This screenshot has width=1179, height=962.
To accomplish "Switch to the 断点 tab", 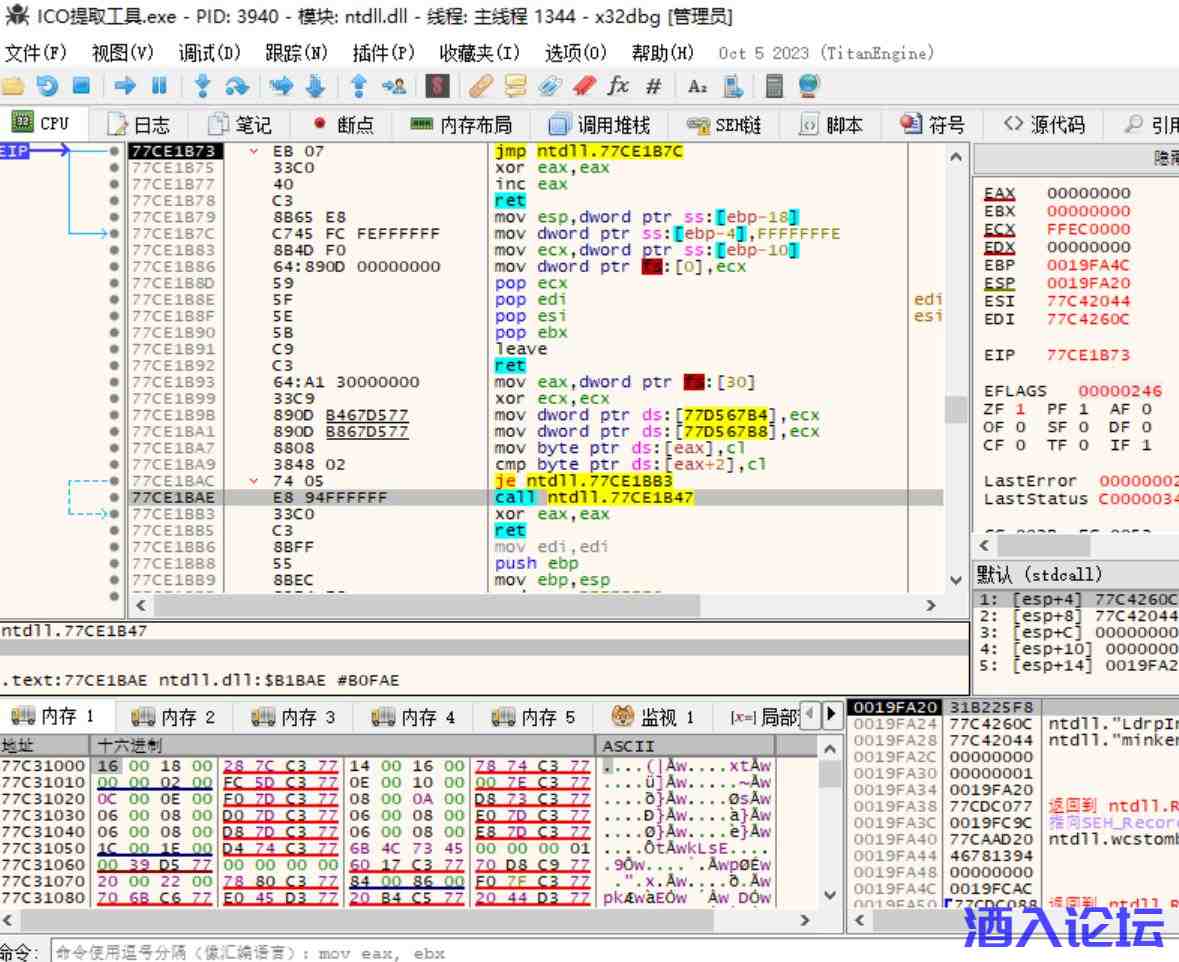I will tap(344, 124).
